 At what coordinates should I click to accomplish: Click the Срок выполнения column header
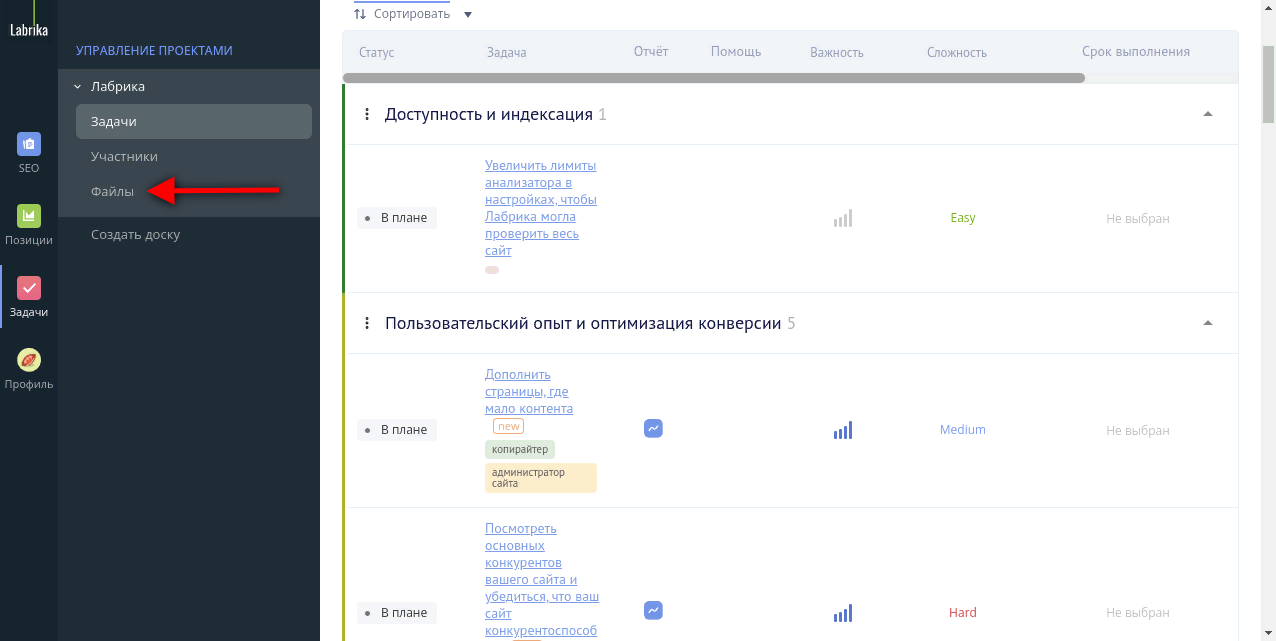[x=1136, y=51]
